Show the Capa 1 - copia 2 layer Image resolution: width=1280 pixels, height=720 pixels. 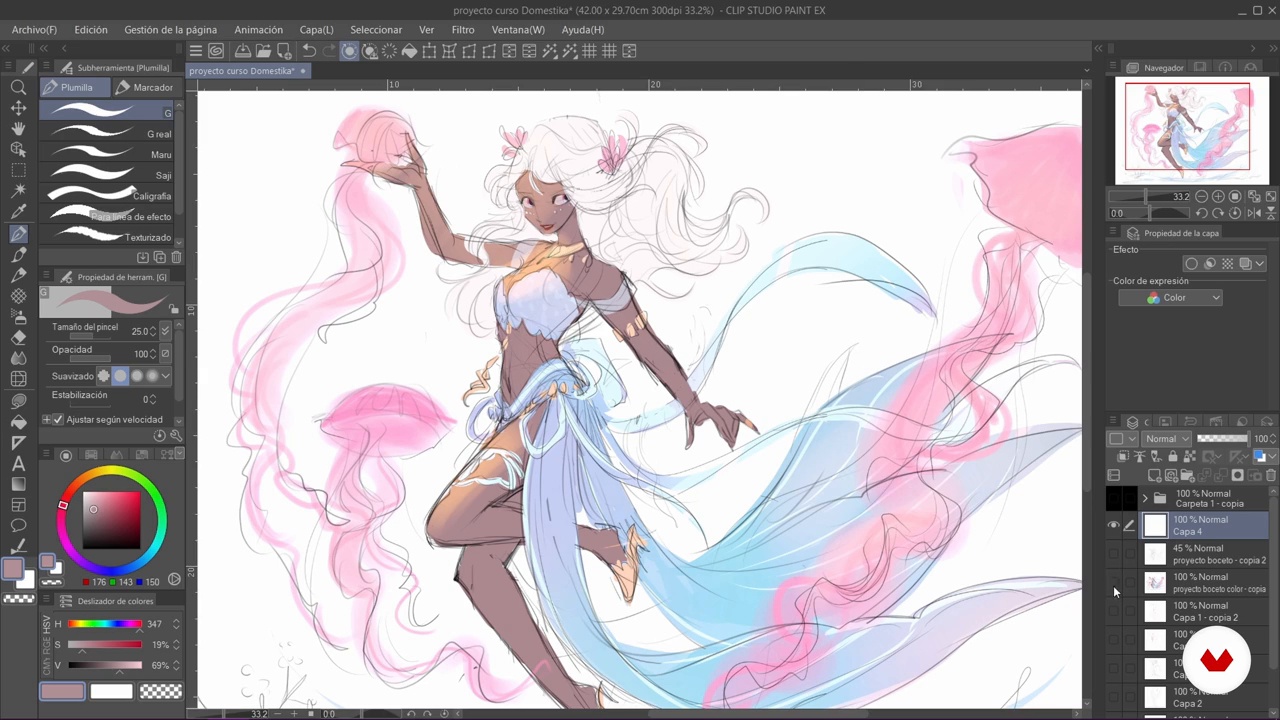[1114, 611]
